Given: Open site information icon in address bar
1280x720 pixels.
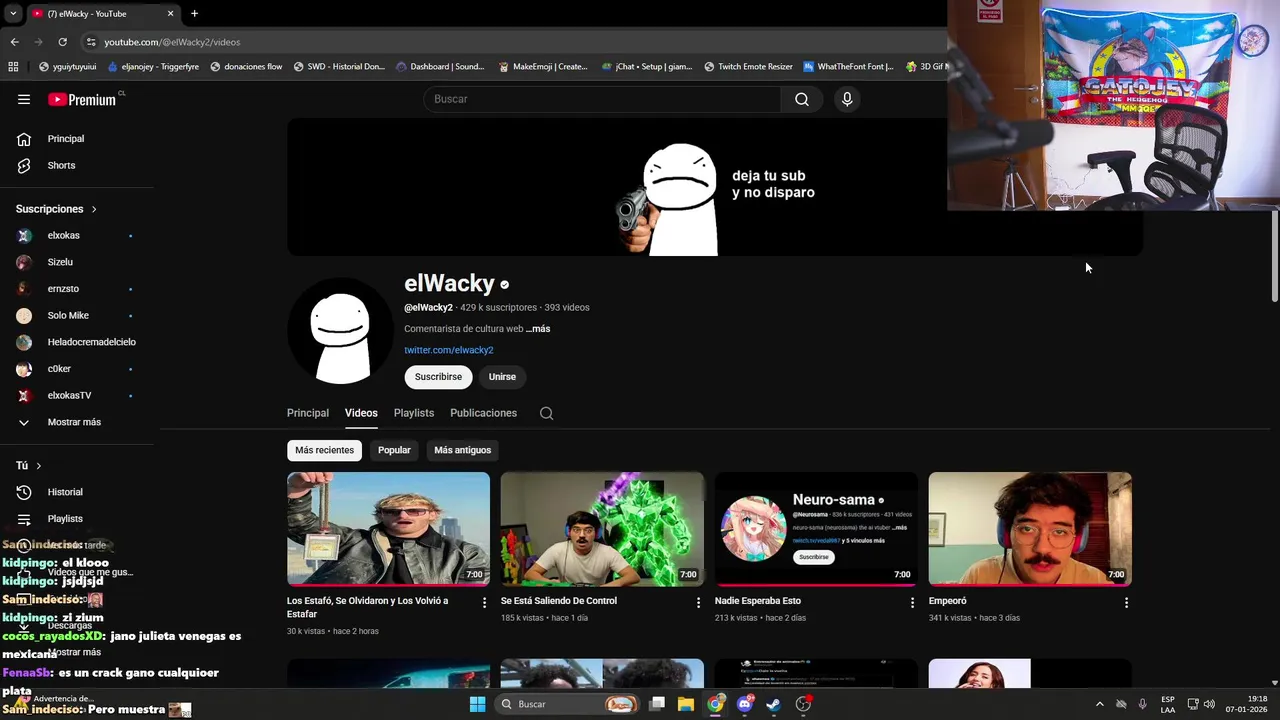Looking at the screenshot, I should pos(91,42).
